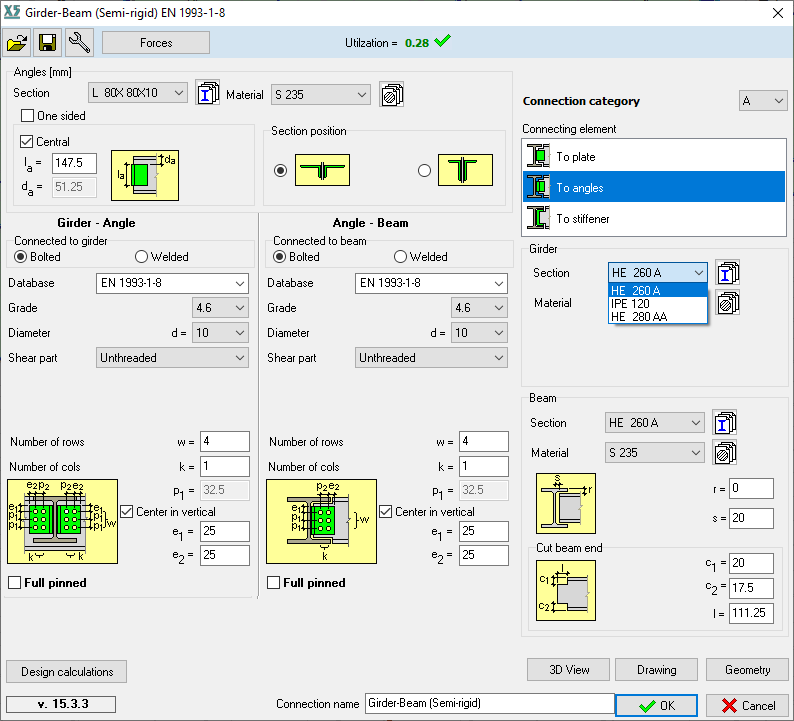Click the central angle la/da diagram
The width and height of the screenshot is (794, 721).
pyautogui.click(x=145, y=175)
